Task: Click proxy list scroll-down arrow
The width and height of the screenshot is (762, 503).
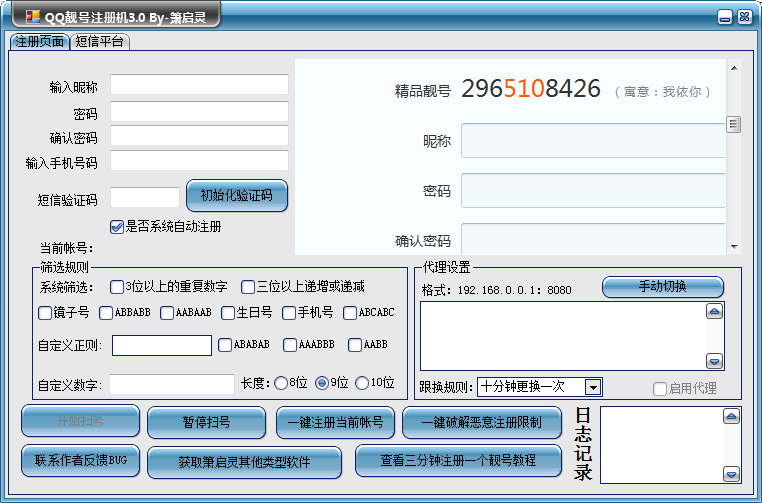Action: (x=714, y=361)
